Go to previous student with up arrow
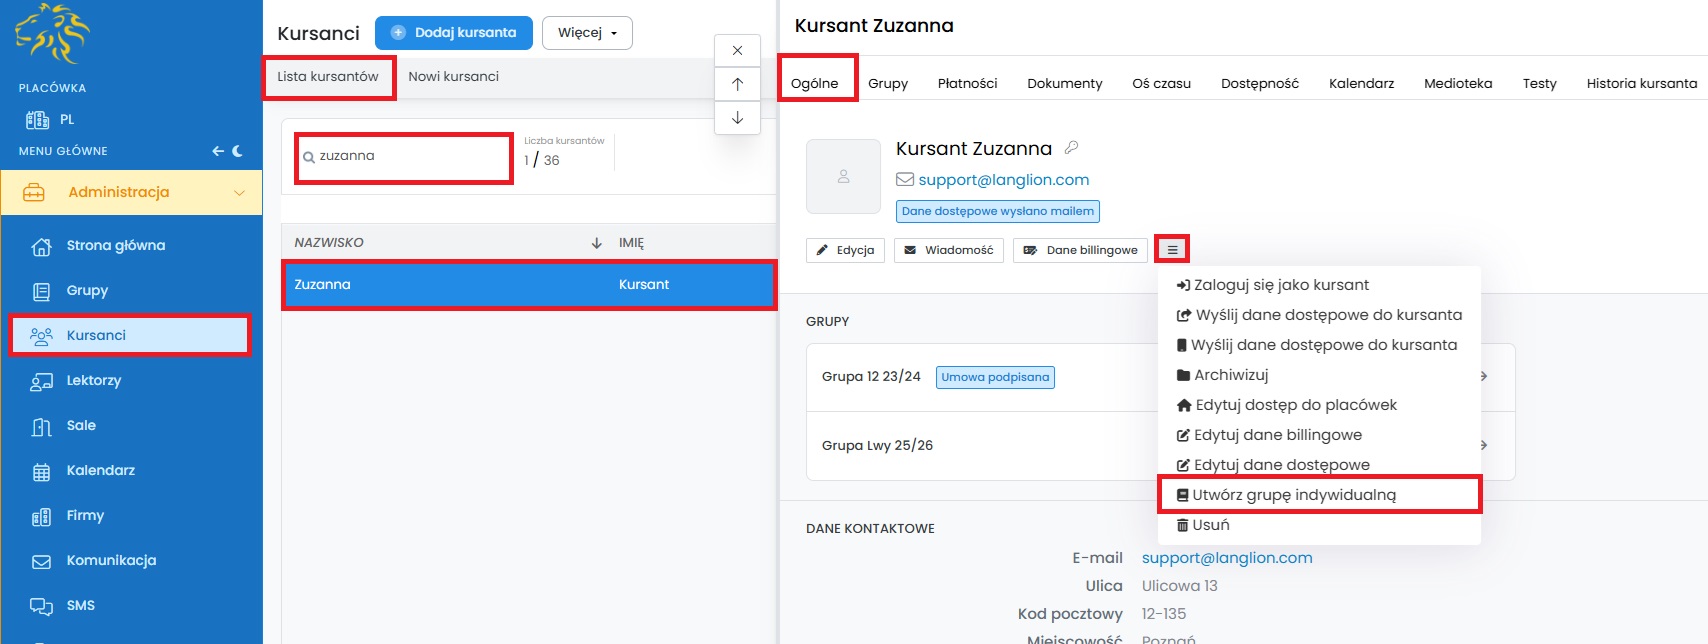The height and width of the screenshot is (644, 1708). coord(737,84)
